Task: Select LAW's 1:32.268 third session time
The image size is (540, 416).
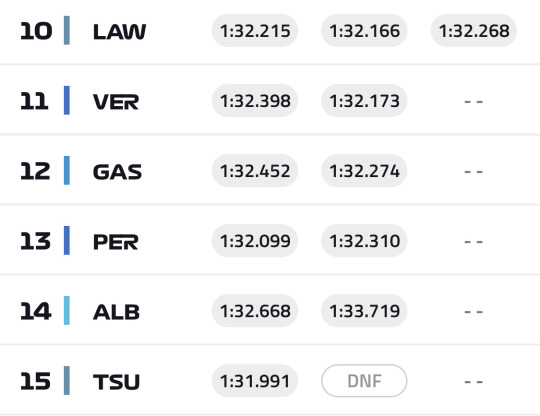Action: (x=474, y=31)
